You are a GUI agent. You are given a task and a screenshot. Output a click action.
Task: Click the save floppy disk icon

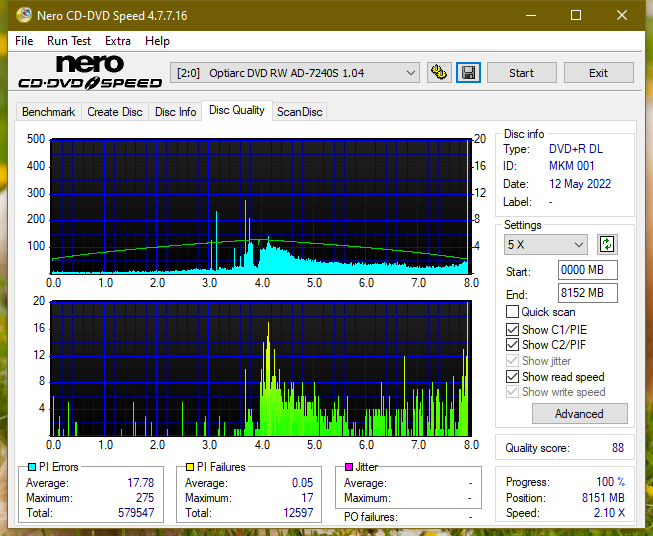(468, 73)
